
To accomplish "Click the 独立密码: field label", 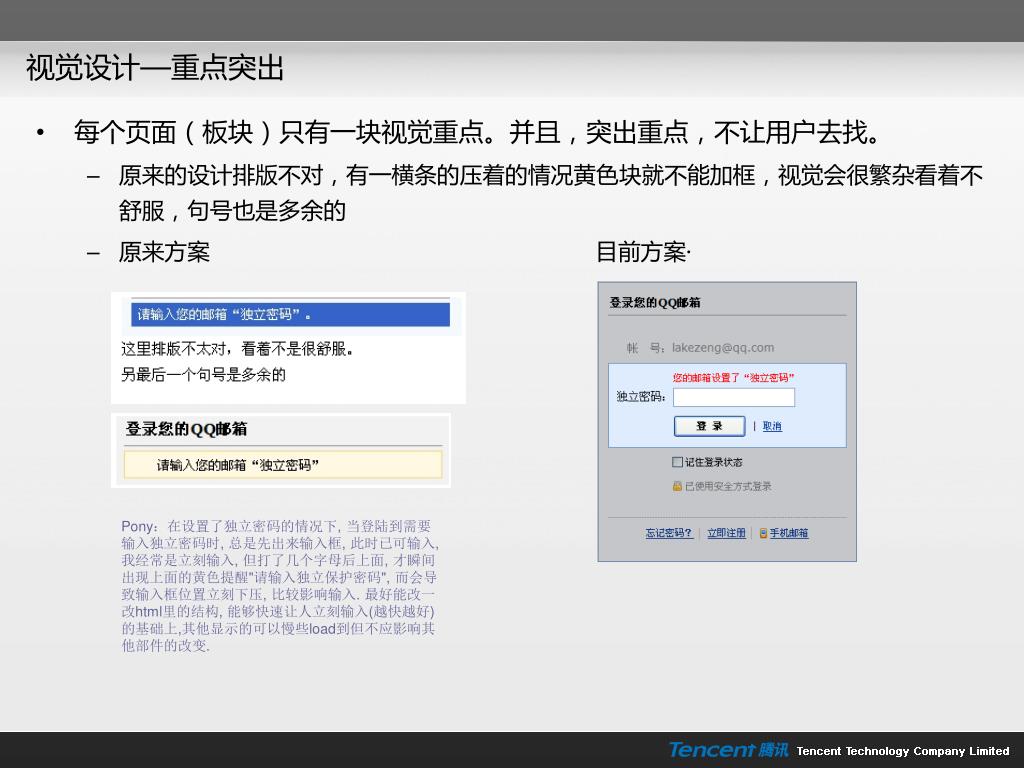I will (x=641, y=396).
